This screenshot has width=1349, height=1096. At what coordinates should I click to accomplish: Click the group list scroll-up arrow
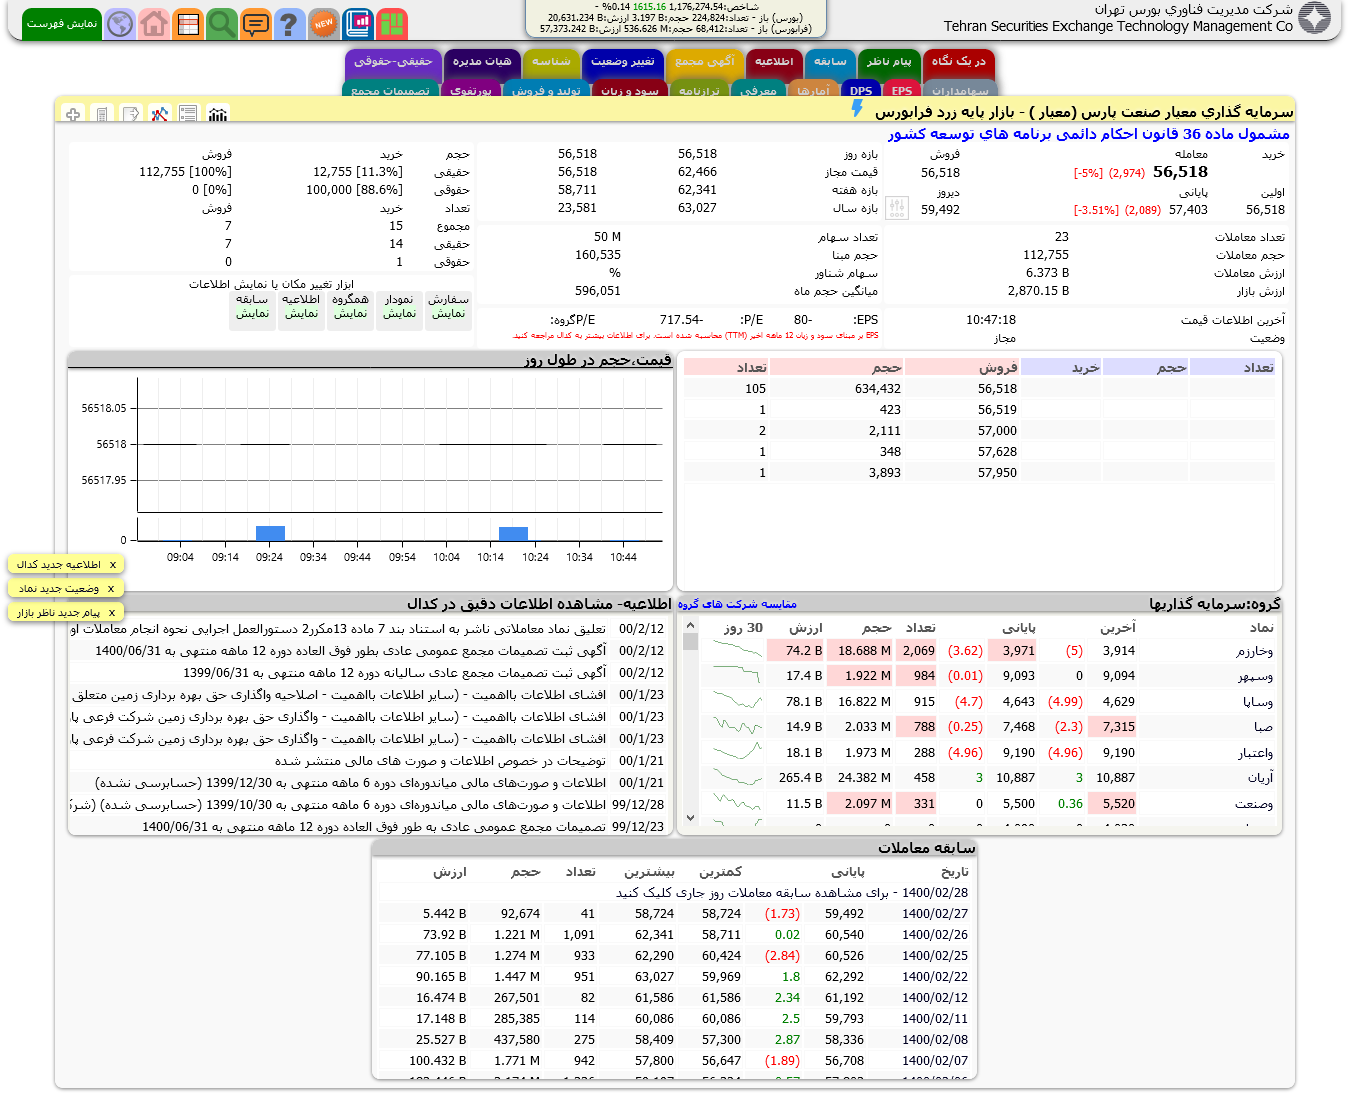[690, 625]
